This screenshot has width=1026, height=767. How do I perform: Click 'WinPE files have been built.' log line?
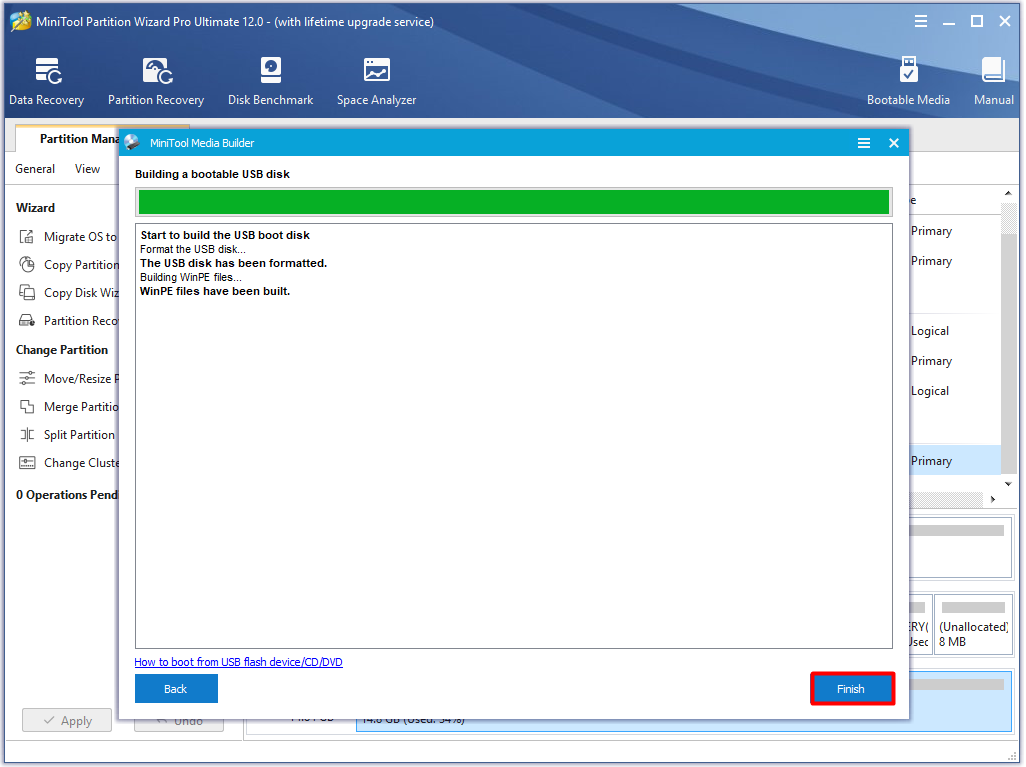coord(215,291)
